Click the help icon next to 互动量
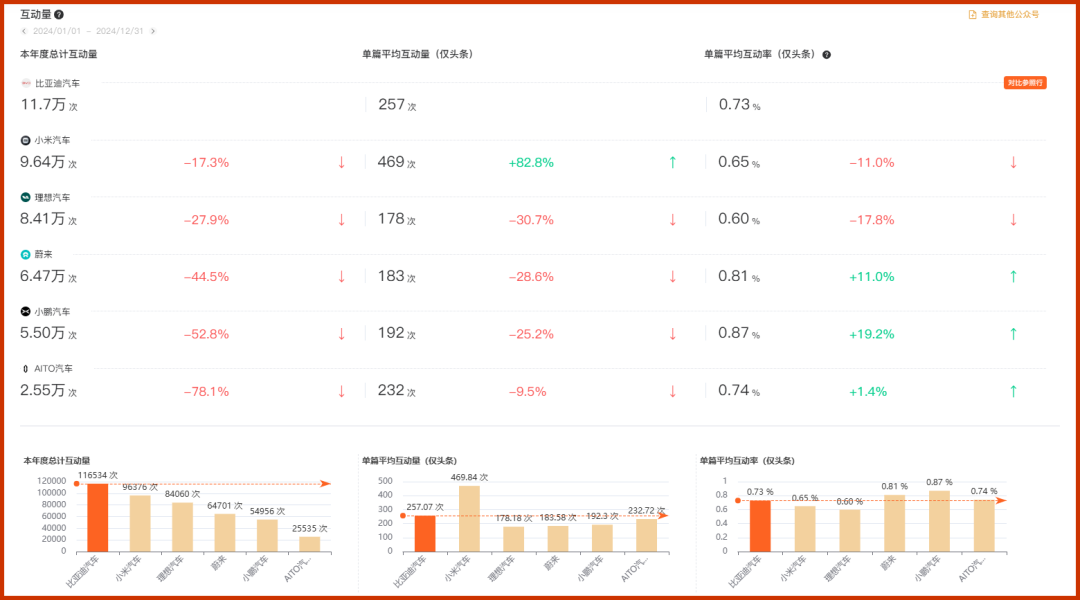The image size is (1080, 600). tap(59, 14)
